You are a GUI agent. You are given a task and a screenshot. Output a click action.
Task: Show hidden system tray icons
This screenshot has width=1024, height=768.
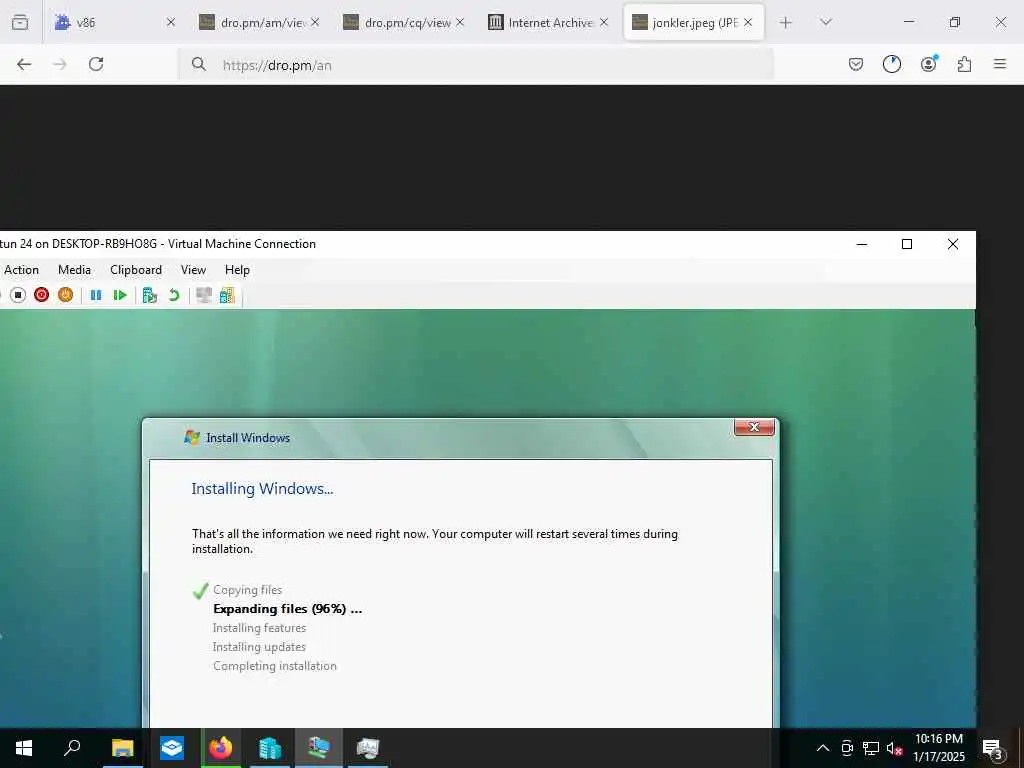pos(823,748)
